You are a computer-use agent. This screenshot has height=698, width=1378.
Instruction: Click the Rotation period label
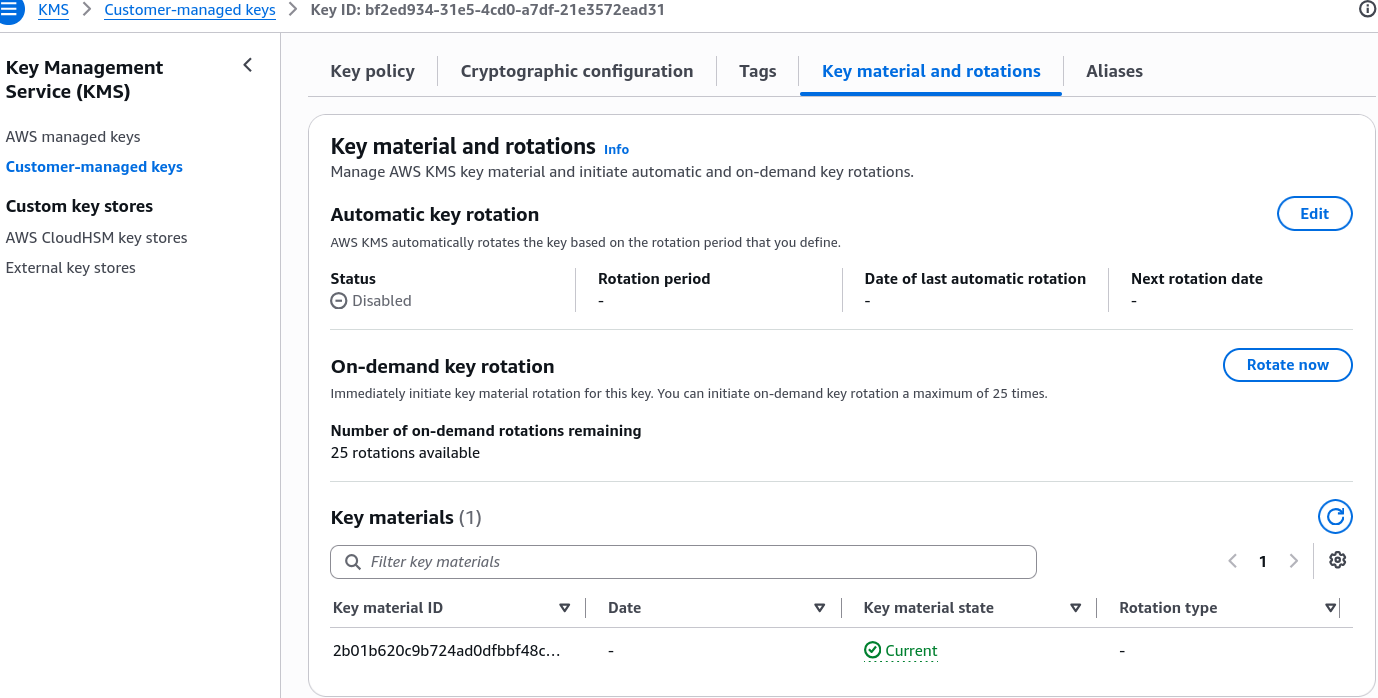pos(654,279)
